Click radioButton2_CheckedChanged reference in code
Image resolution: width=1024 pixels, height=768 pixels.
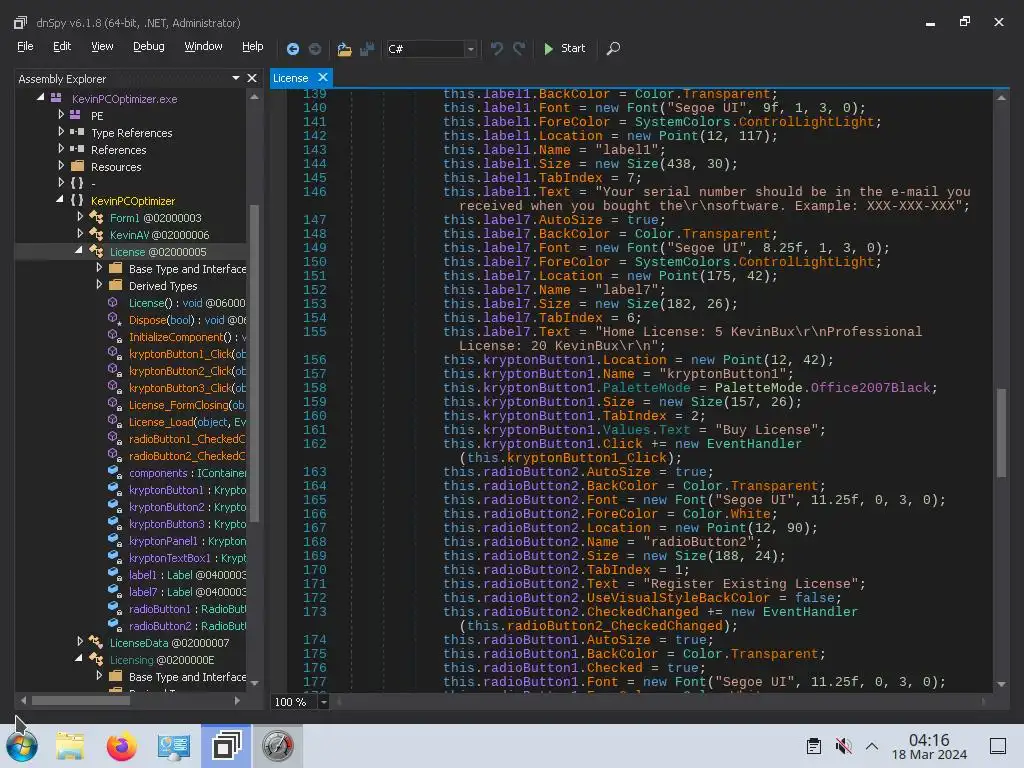615,626
